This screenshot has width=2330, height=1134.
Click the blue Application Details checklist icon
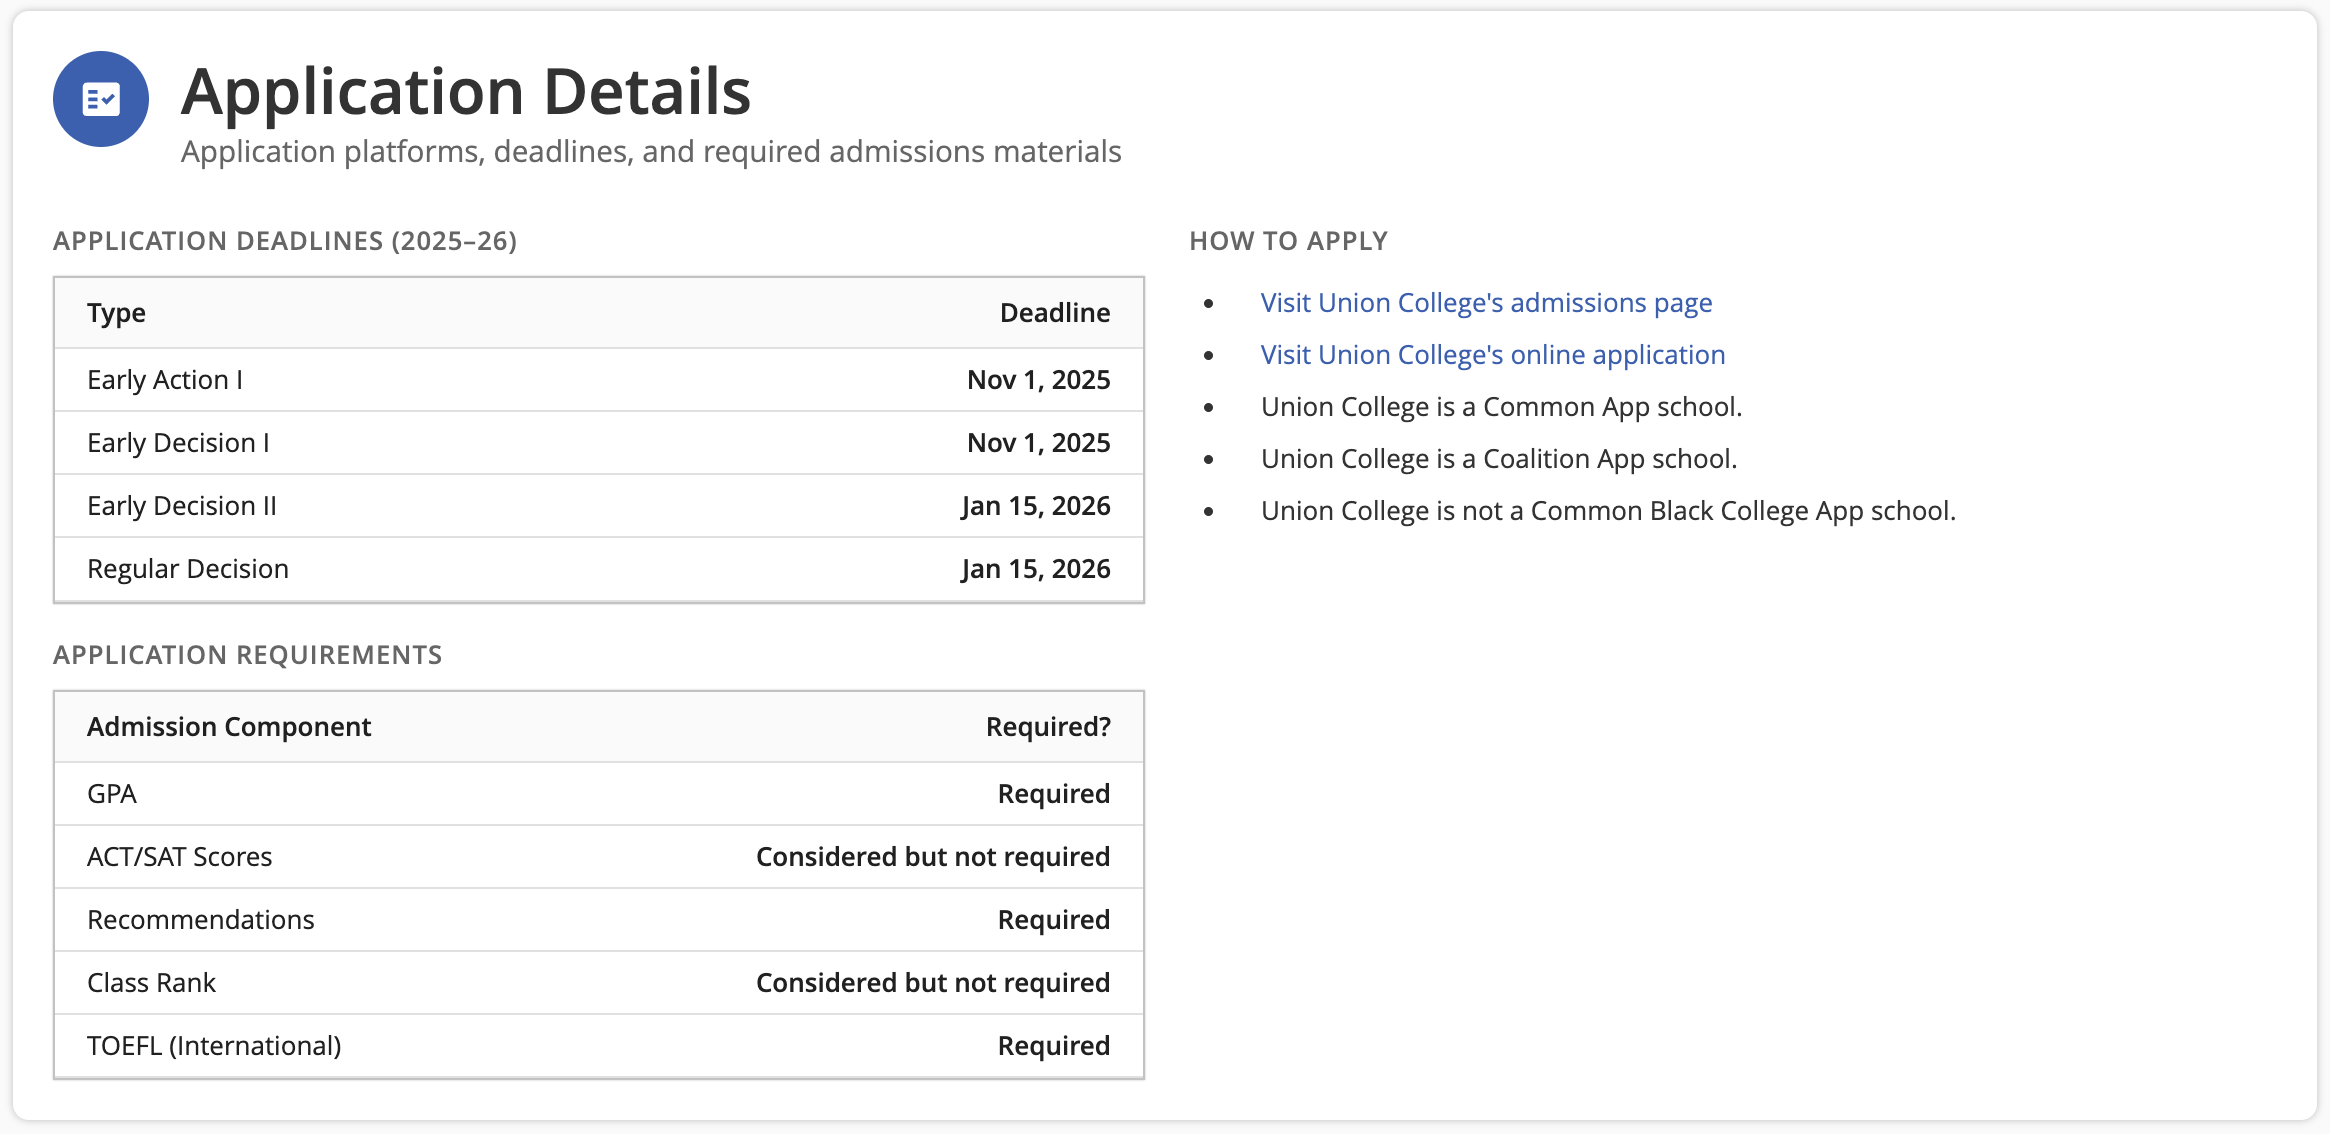[x=101, y=99]
